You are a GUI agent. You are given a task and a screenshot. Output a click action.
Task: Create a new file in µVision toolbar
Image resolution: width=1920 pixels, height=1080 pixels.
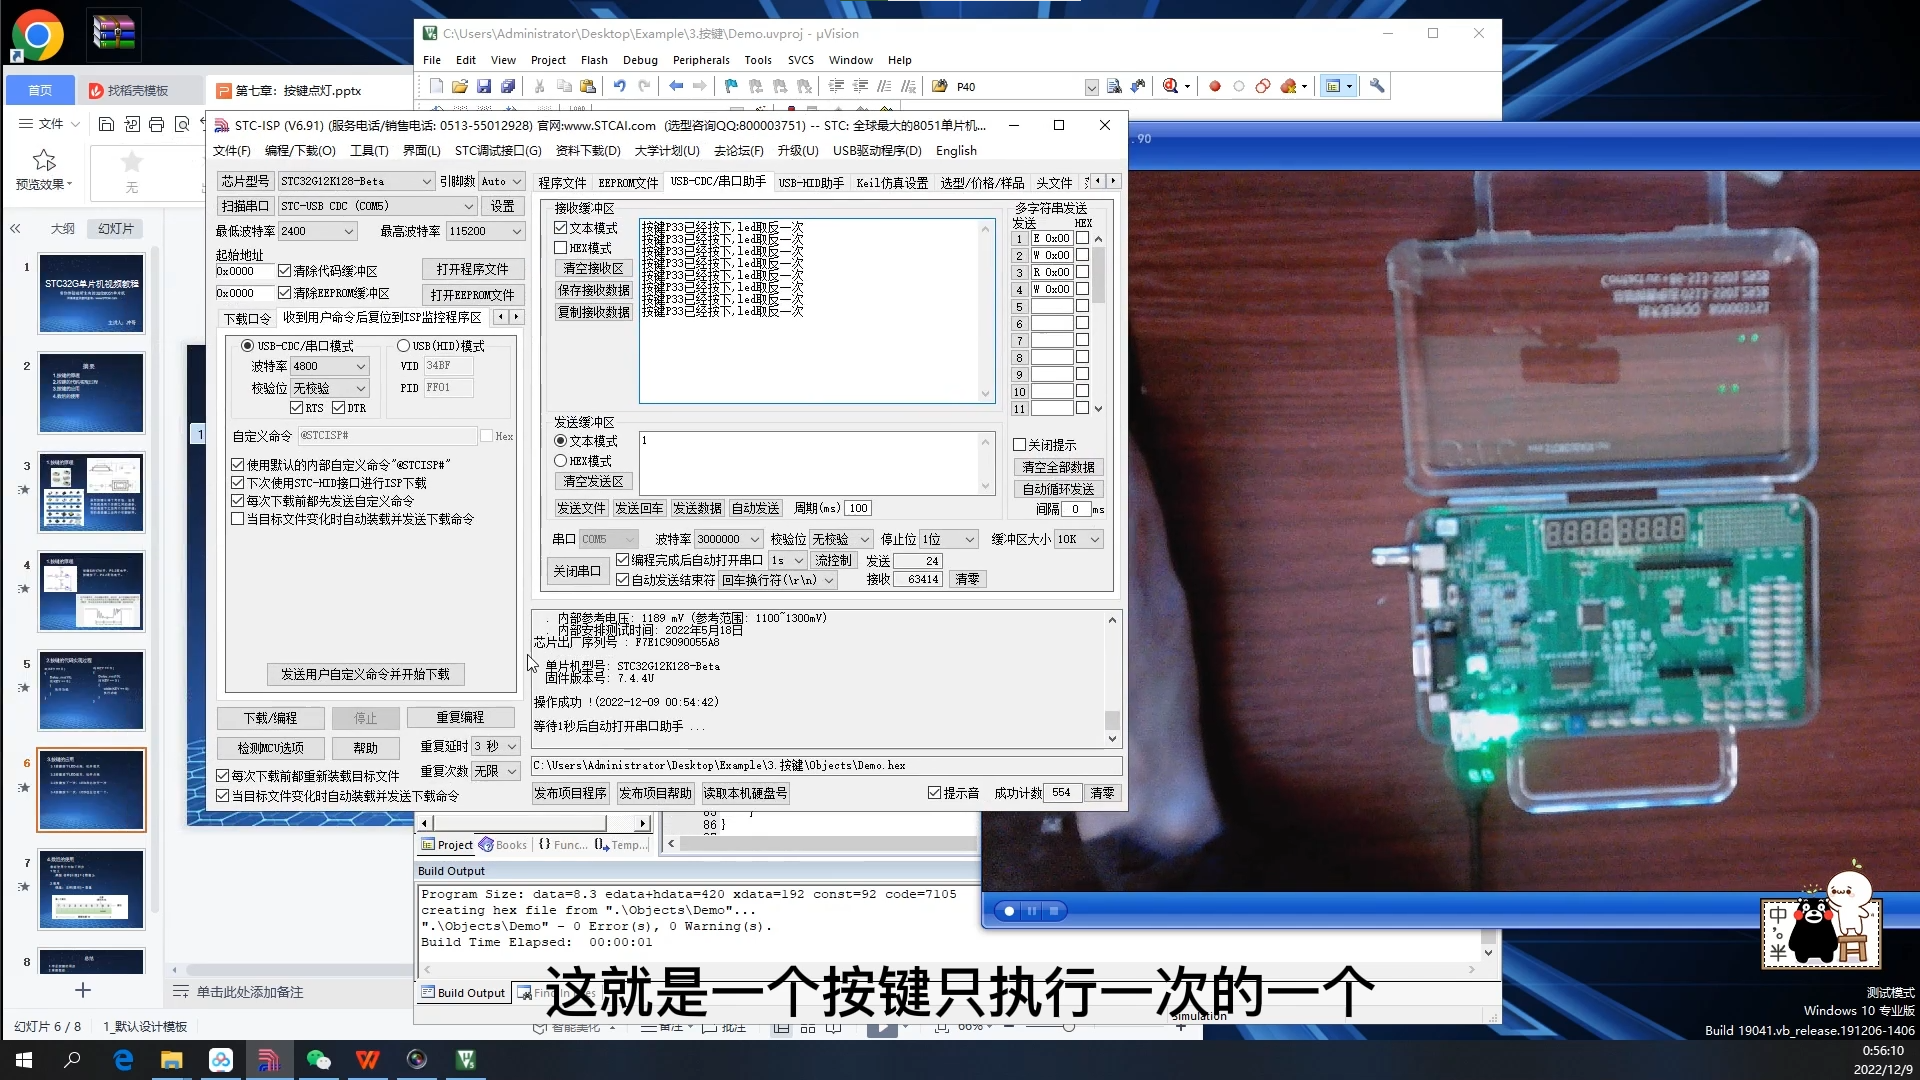[437, 87]
